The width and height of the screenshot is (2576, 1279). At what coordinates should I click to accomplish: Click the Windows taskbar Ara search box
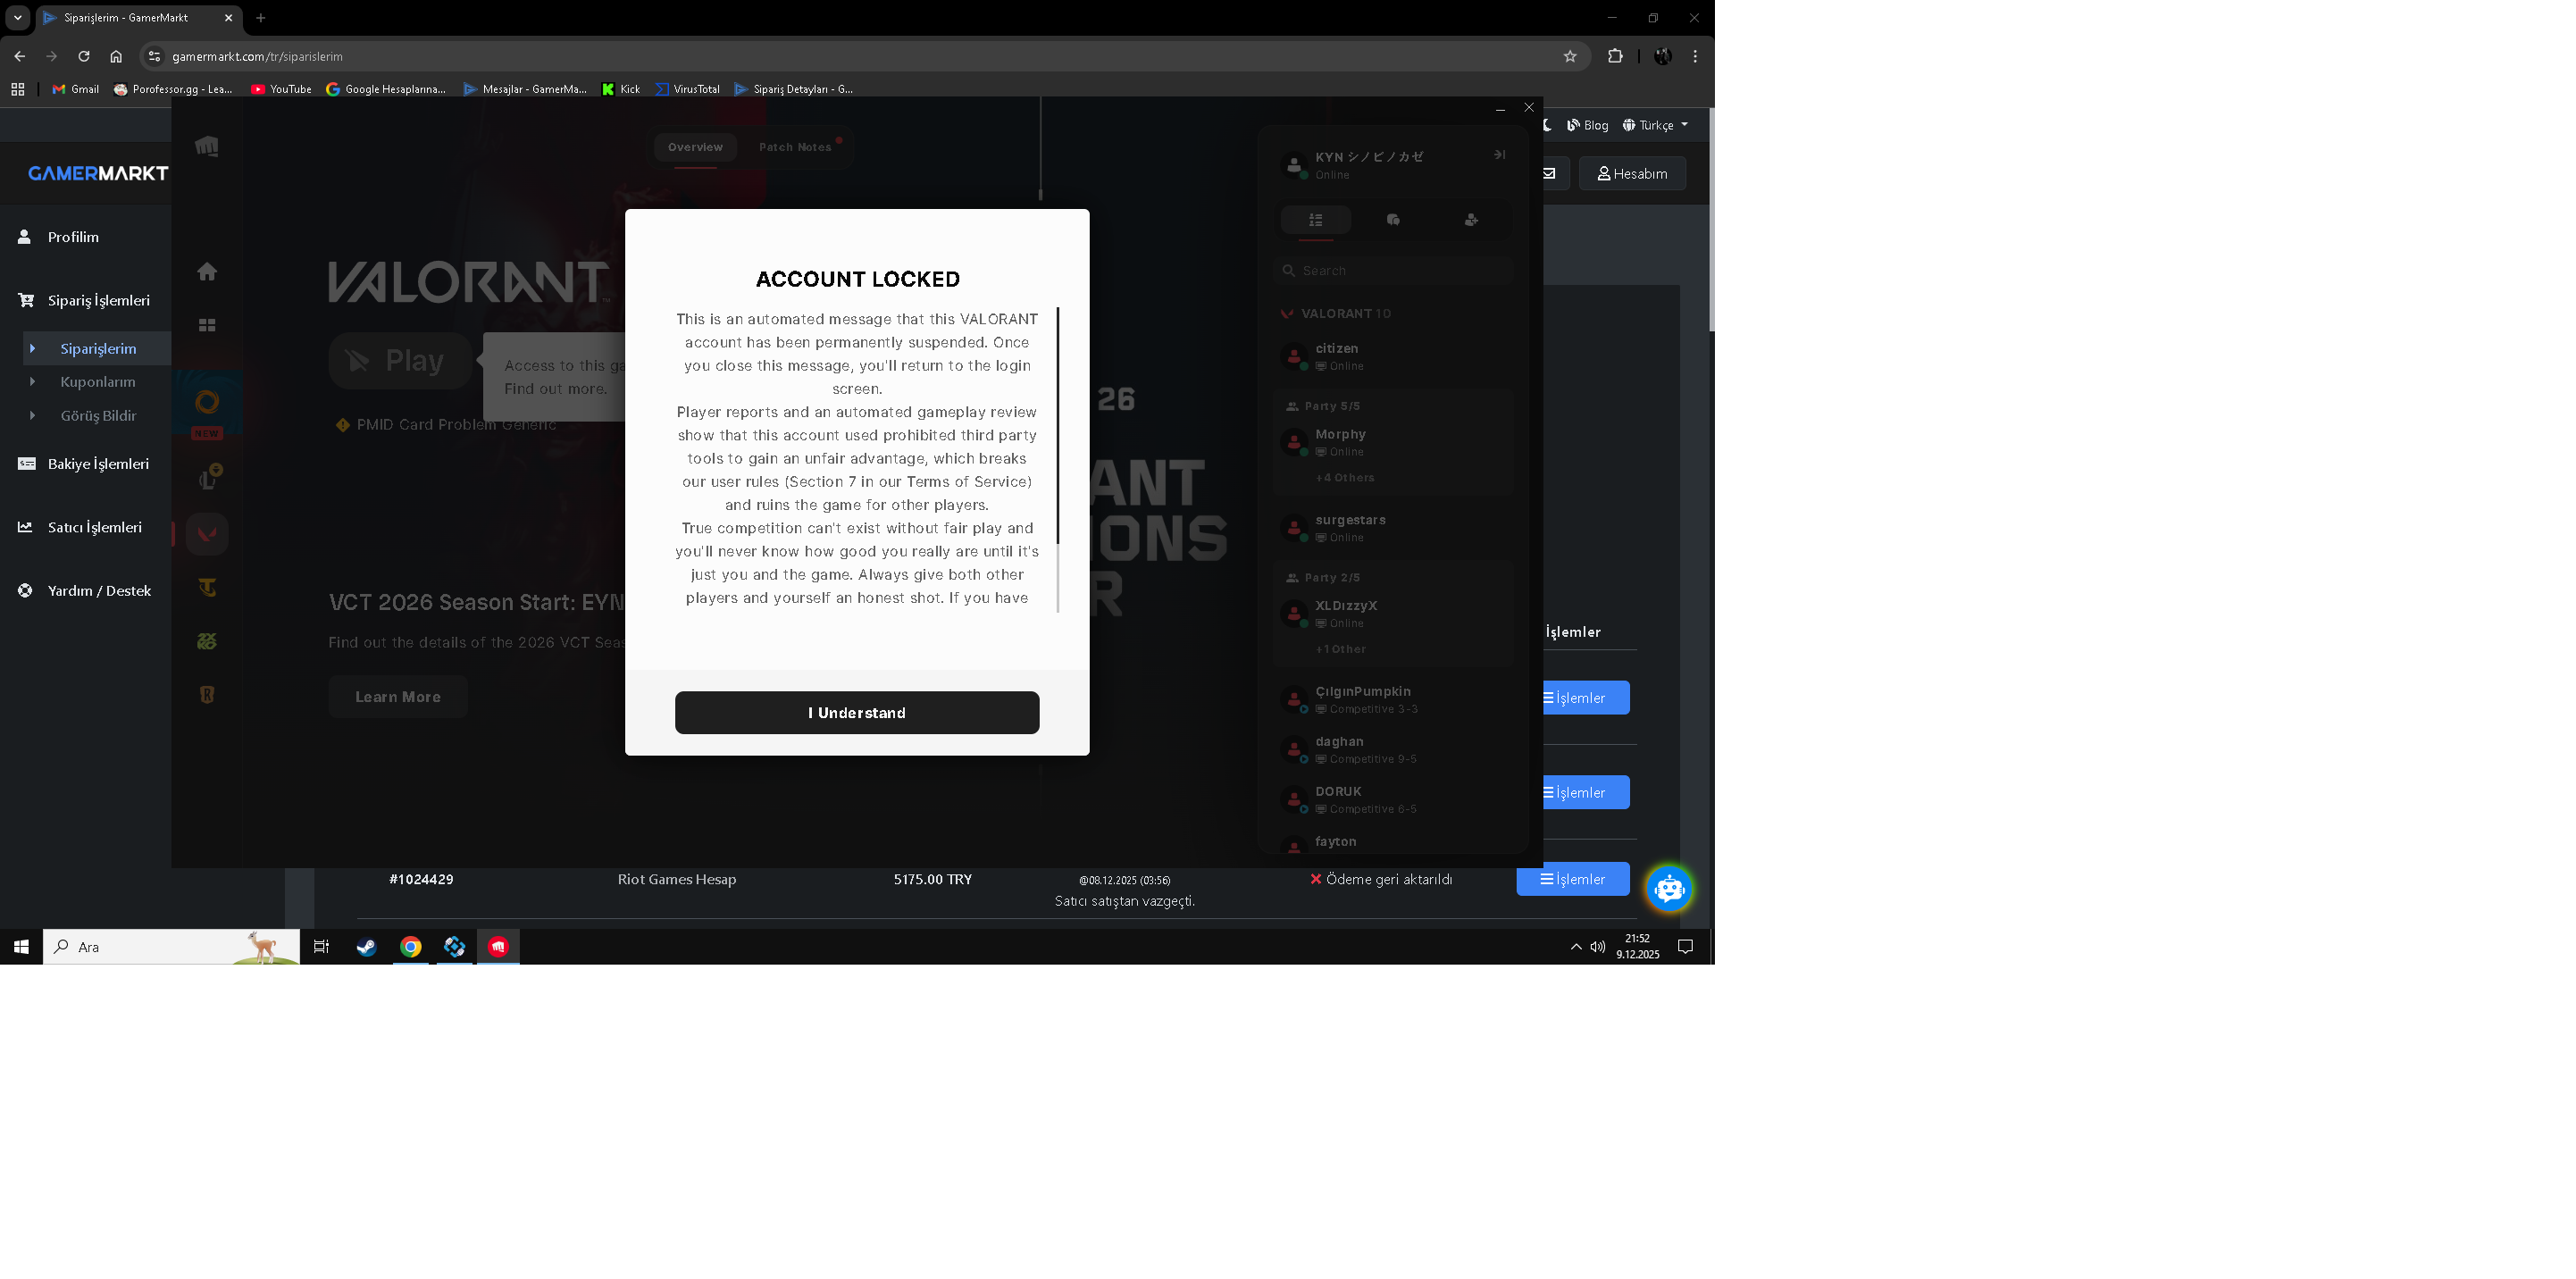(x=171, y=947)
